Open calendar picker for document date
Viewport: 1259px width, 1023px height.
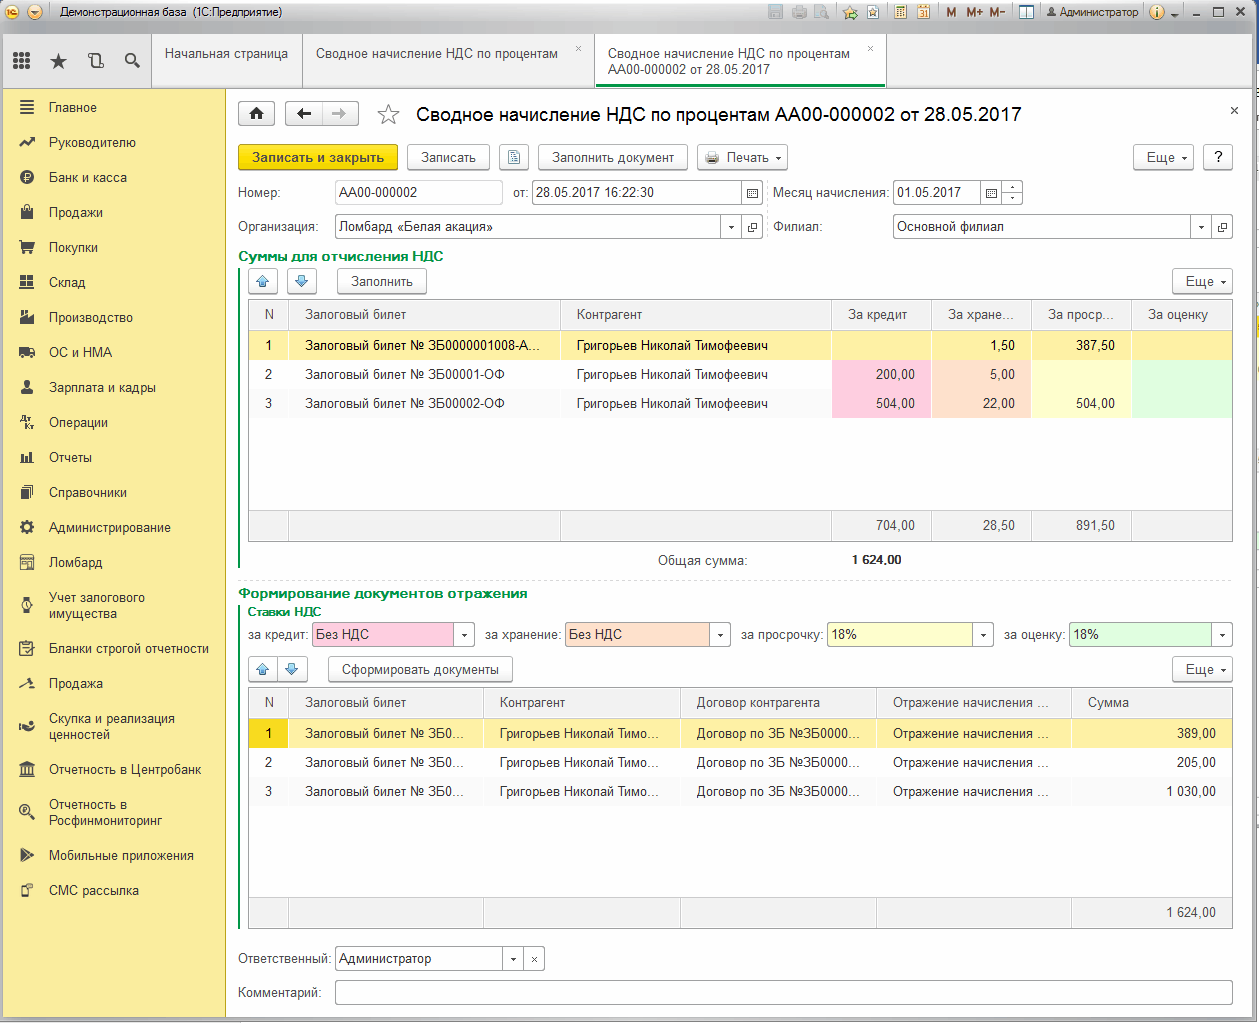(752, 193)
